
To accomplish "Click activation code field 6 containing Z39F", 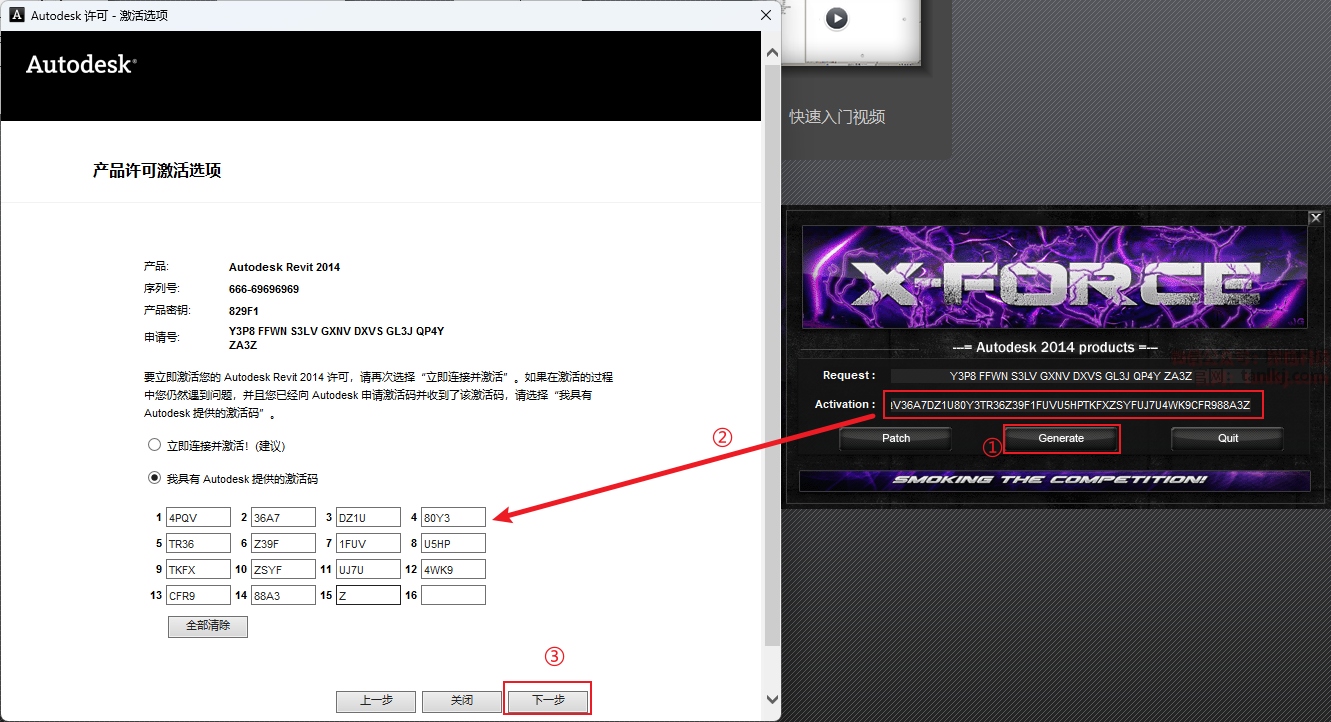I will (x=283, y=543).
